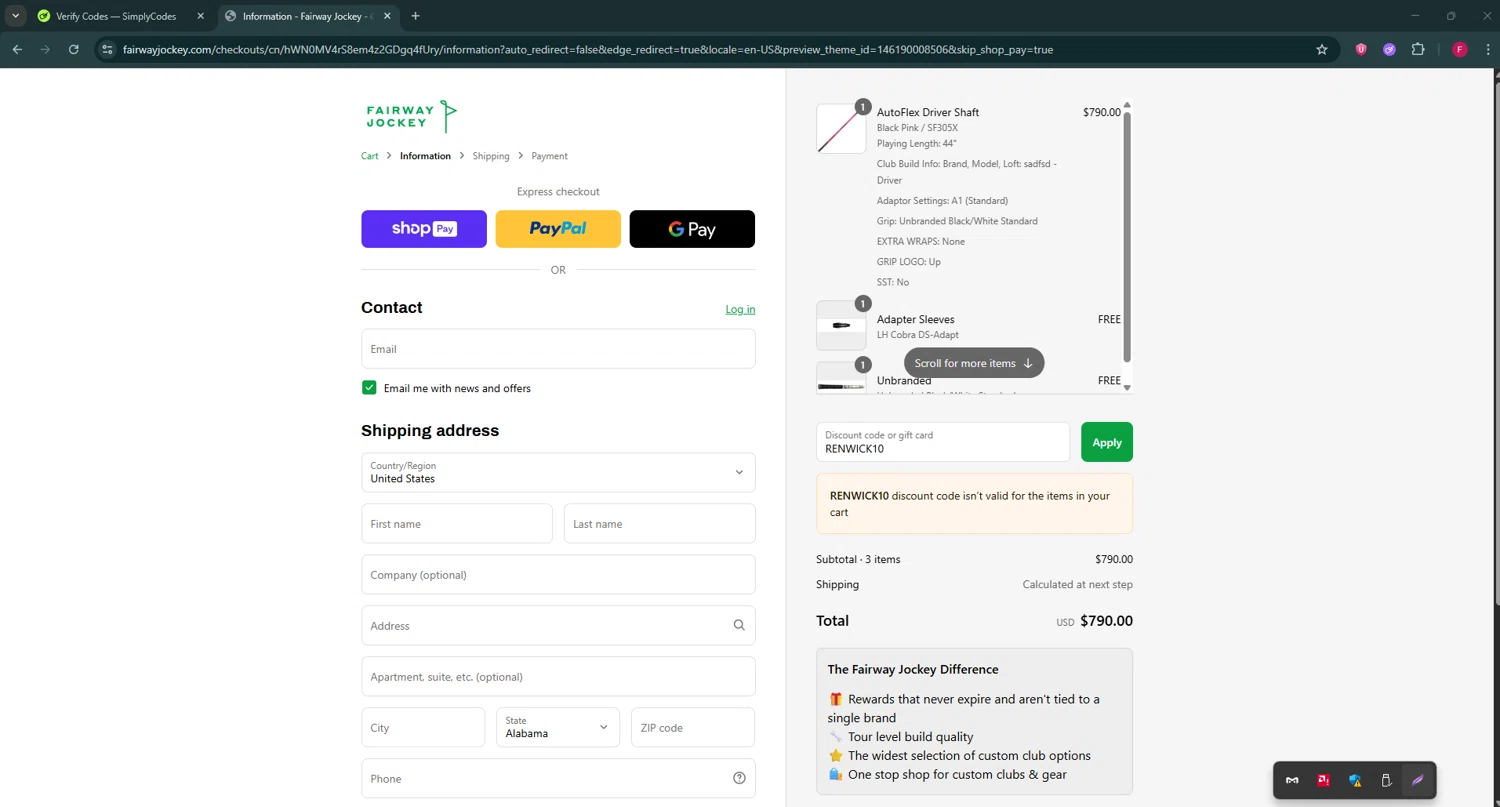Click the Apartment, suite field
The height and width of the screenshot is (807, 1500).
(x=558, y=676)
